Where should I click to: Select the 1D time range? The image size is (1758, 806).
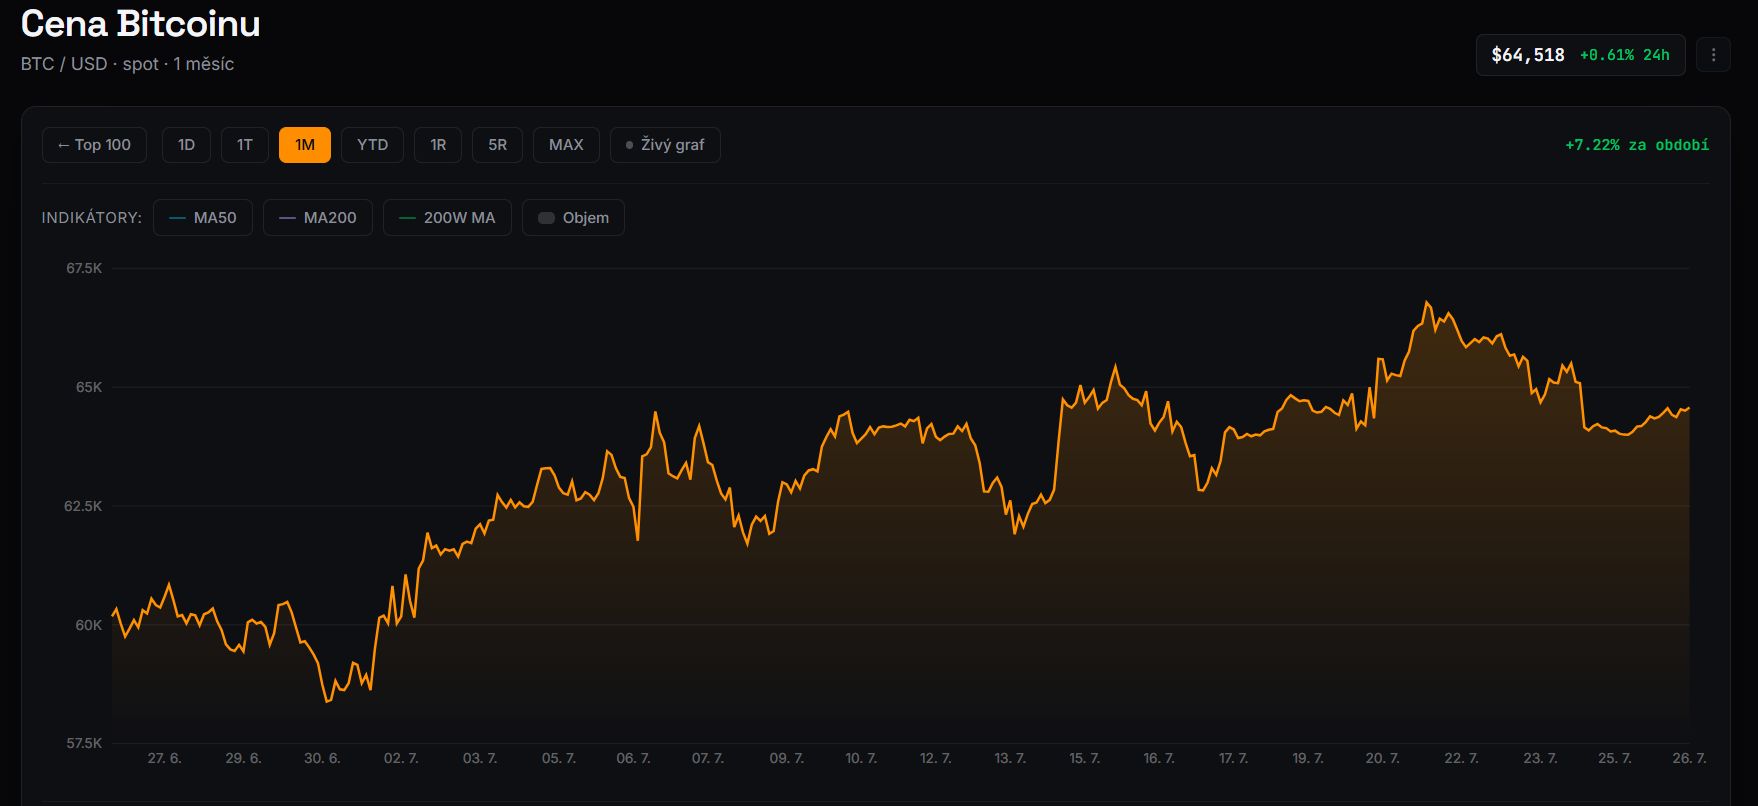186,145
